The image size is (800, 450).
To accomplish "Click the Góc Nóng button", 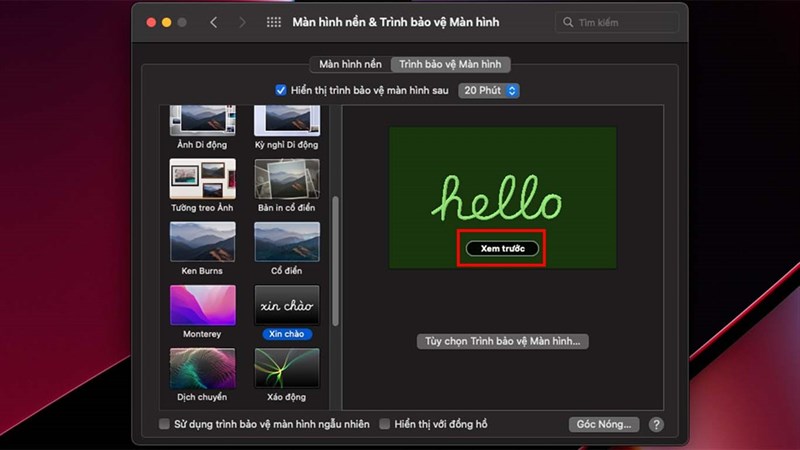I will point(603,424).
